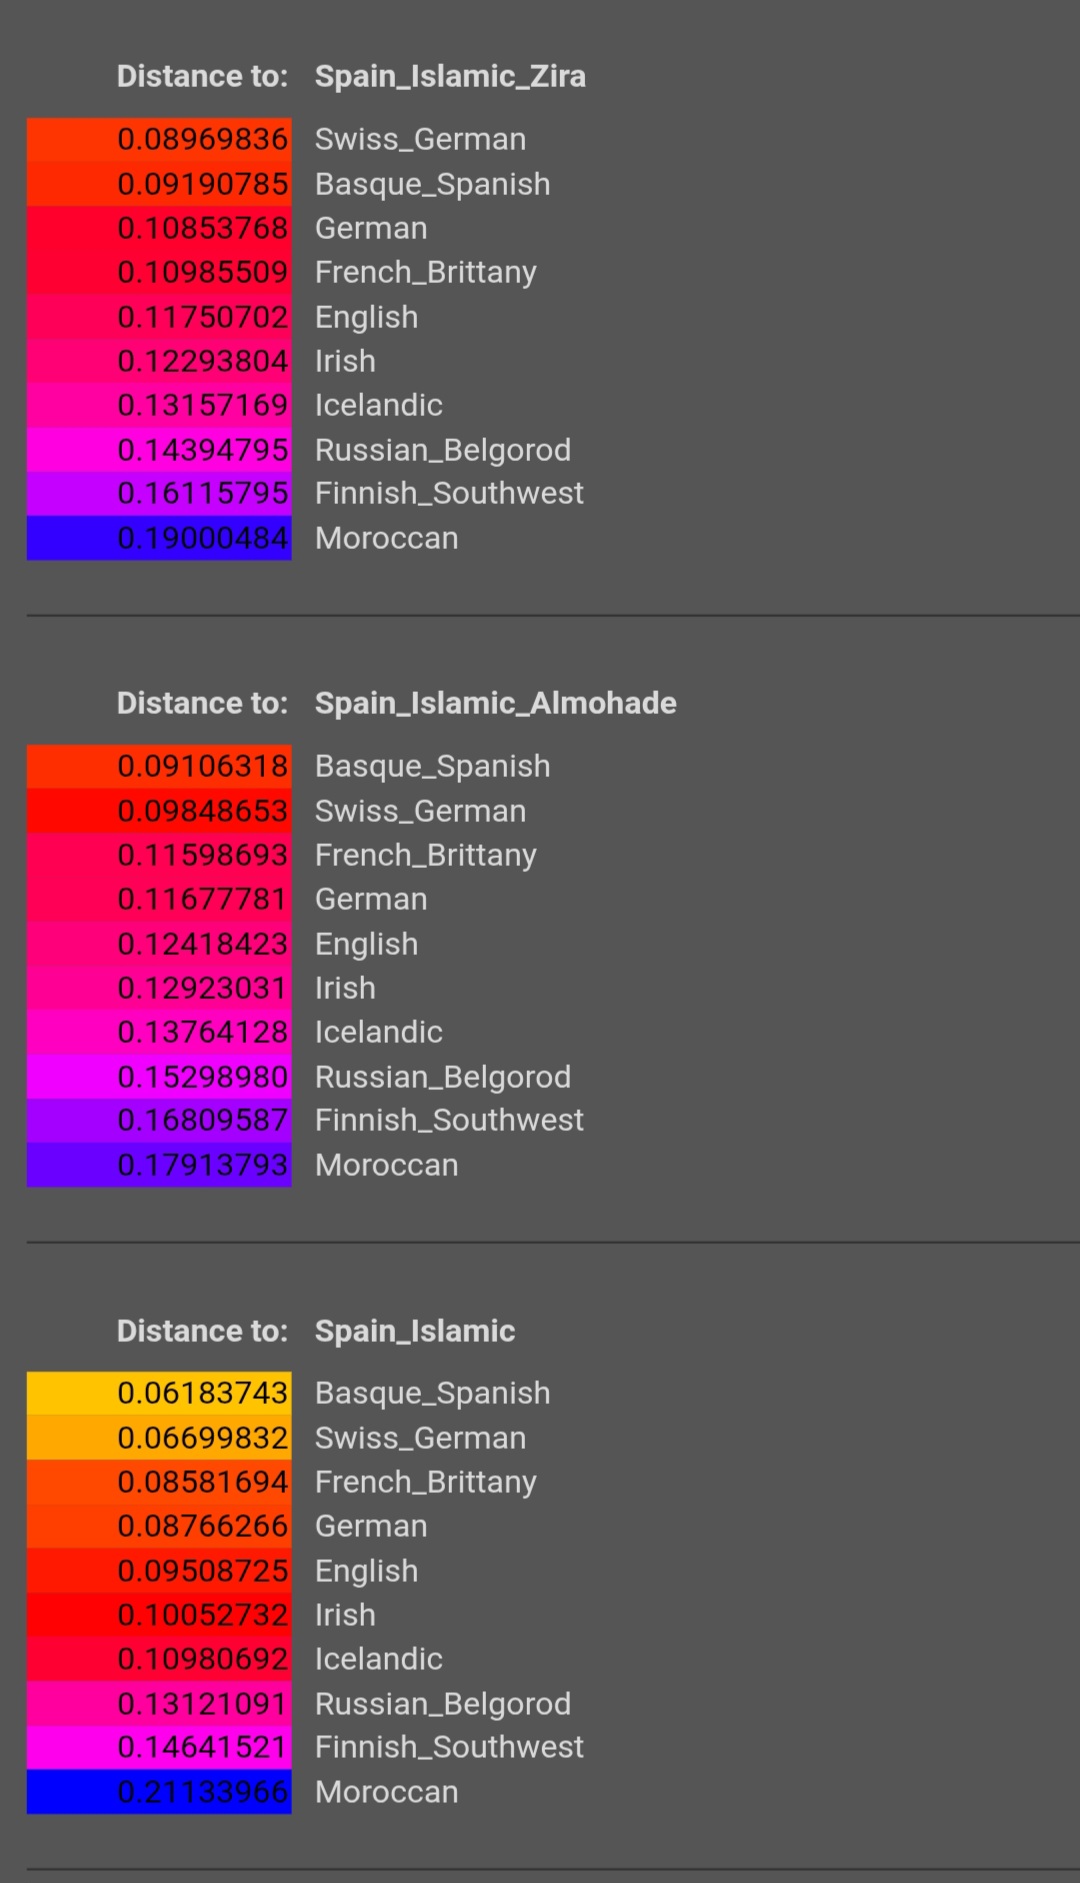
Task: Select the orange 0.06699832 value
Action: coord(159,1438)
